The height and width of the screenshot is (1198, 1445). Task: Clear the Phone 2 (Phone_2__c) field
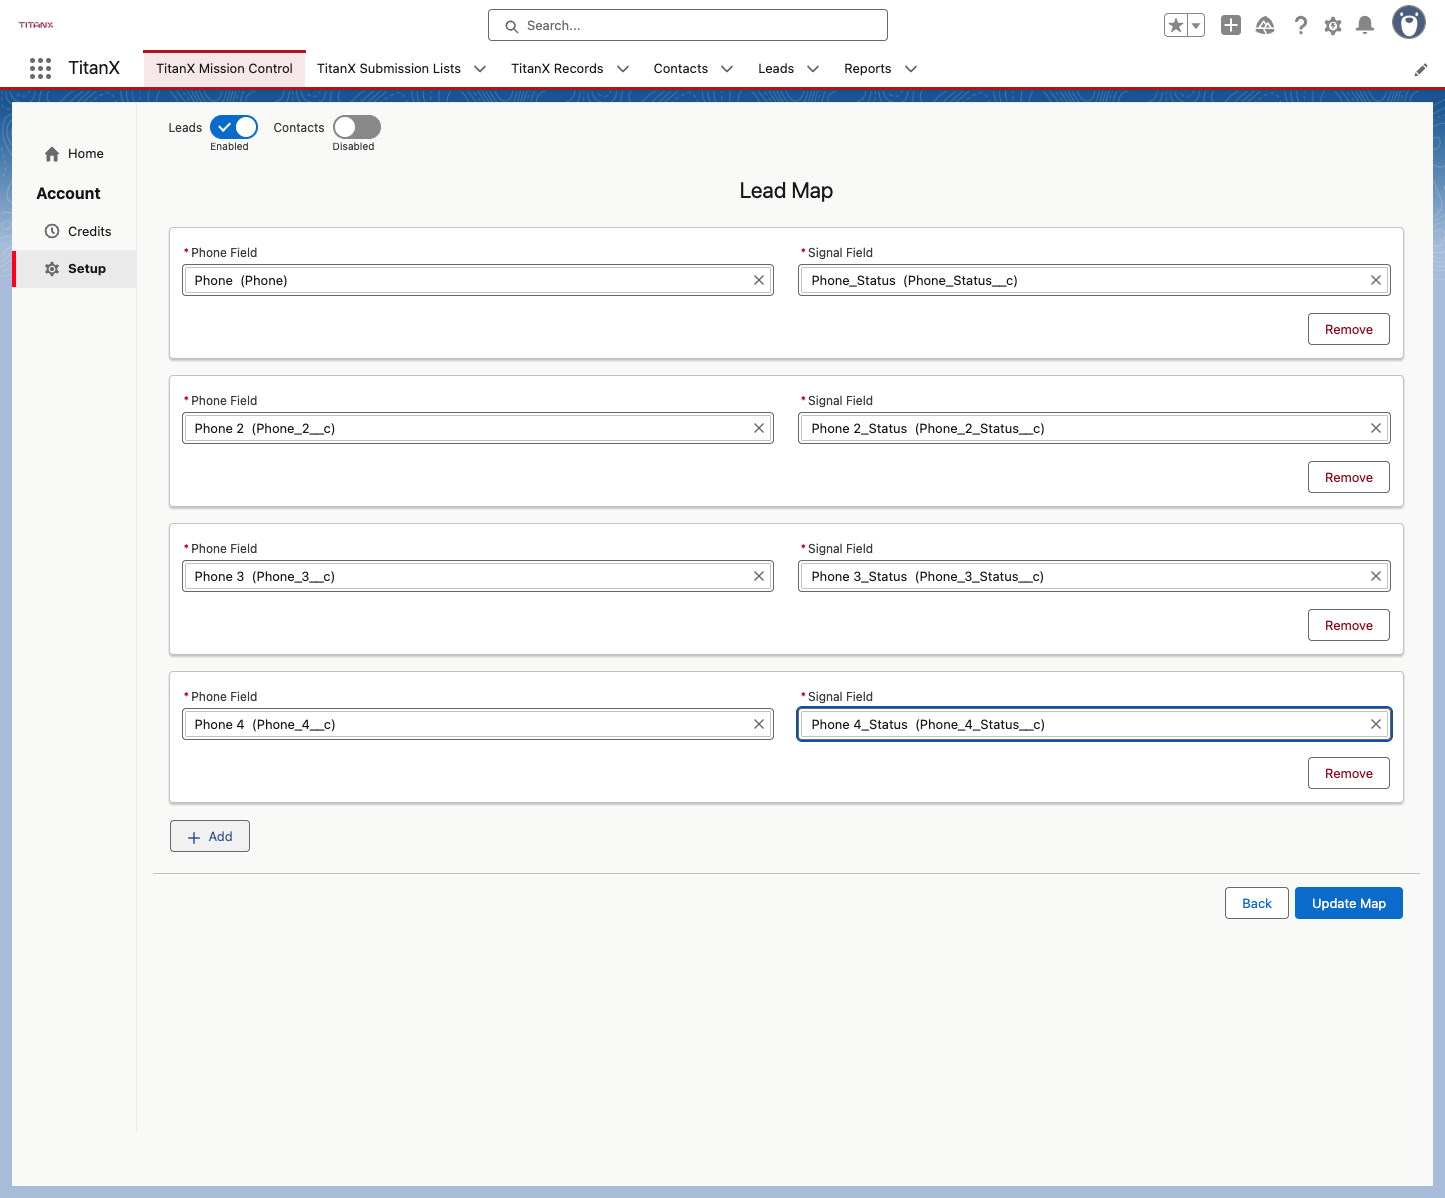point(759,428)
